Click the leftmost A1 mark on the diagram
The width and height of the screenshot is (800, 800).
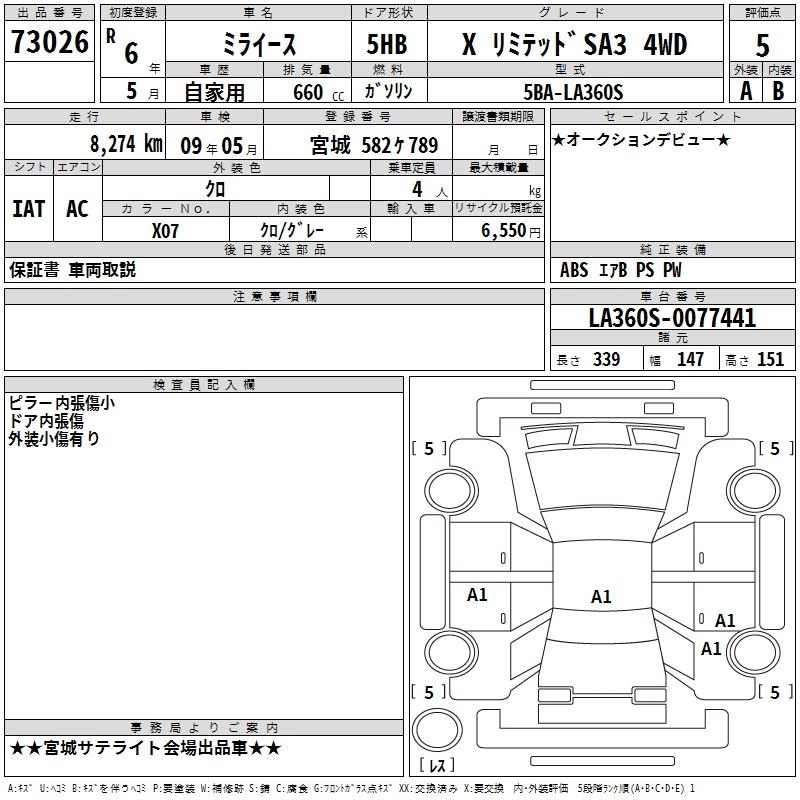click(x=477, y=595)
